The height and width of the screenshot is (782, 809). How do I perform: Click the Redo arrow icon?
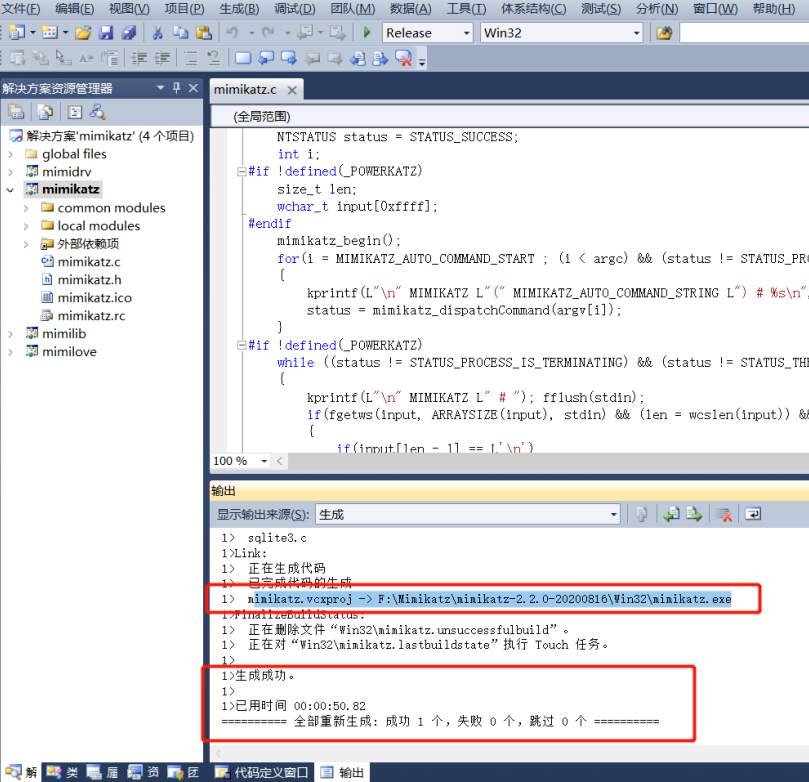point(268,33)
